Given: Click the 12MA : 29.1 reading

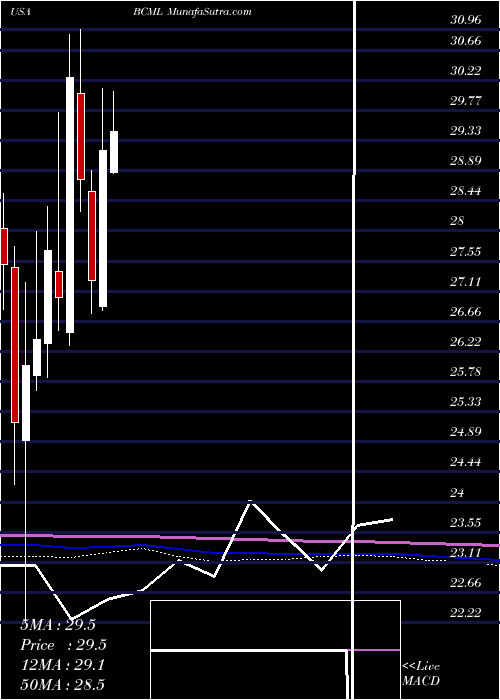Looking at the screenshot, I should click(x=62, y=665).
